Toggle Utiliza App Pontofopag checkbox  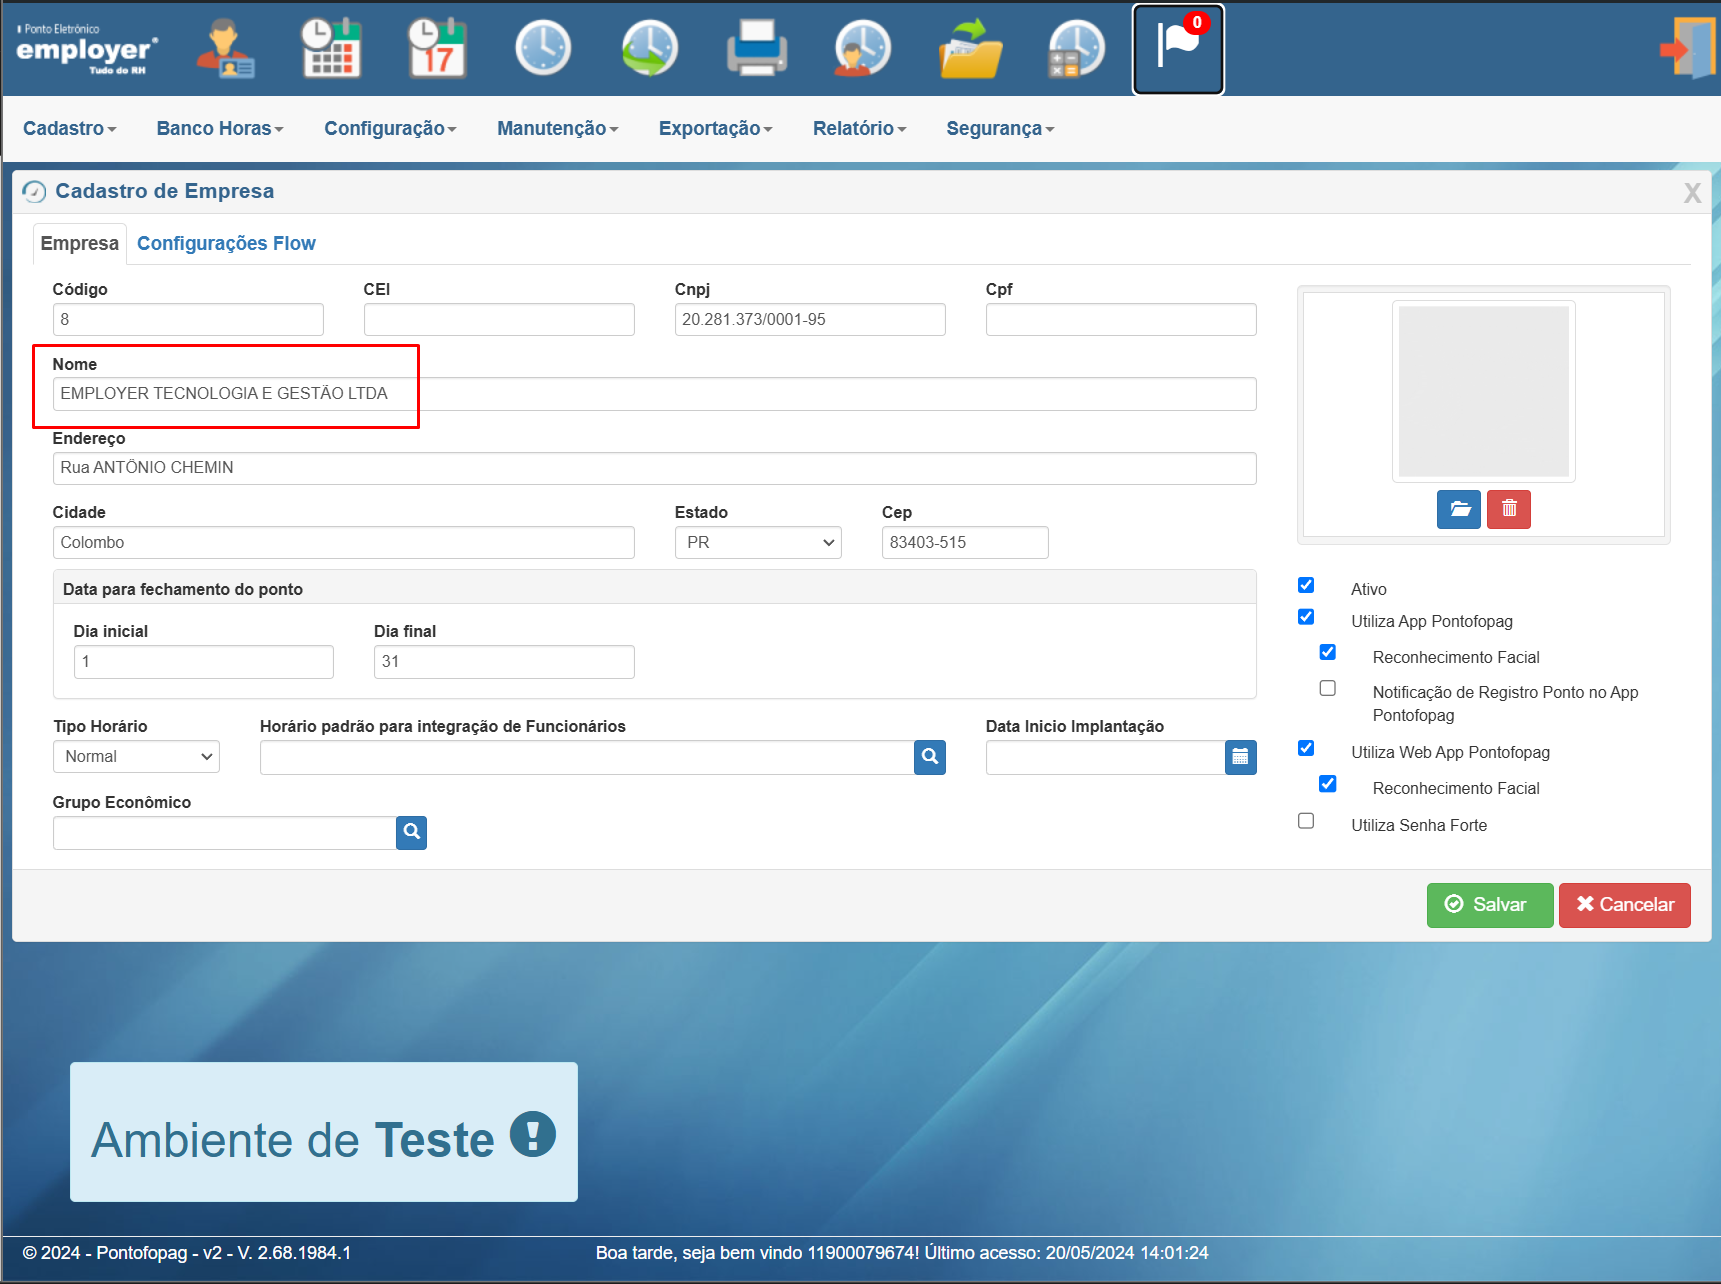pyautogui.click(x=1306, y=617)
